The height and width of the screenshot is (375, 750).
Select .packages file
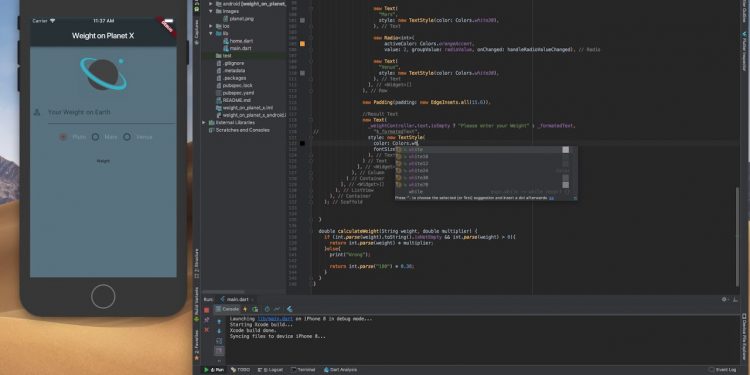tap(234, 78)
